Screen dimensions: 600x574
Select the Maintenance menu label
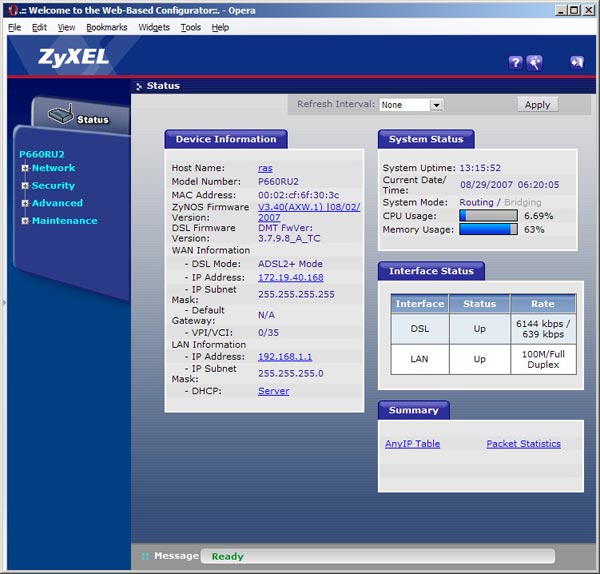point(65,221)
